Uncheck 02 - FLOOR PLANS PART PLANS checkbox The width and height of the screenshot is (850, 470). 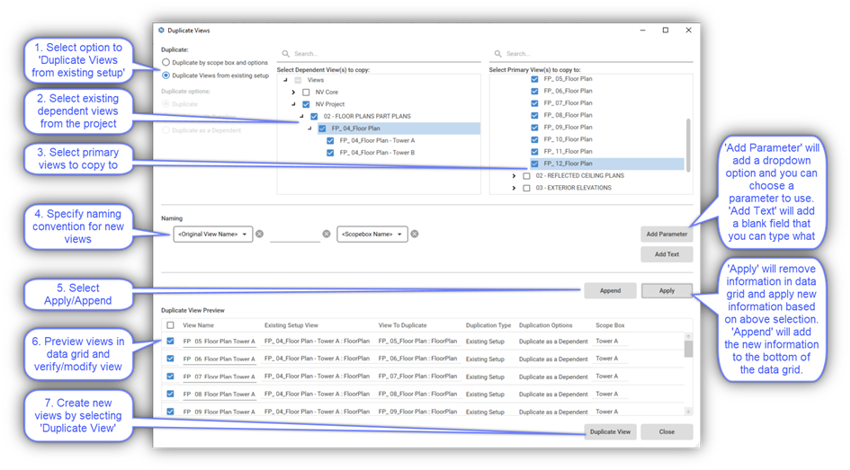coord(314,116)
